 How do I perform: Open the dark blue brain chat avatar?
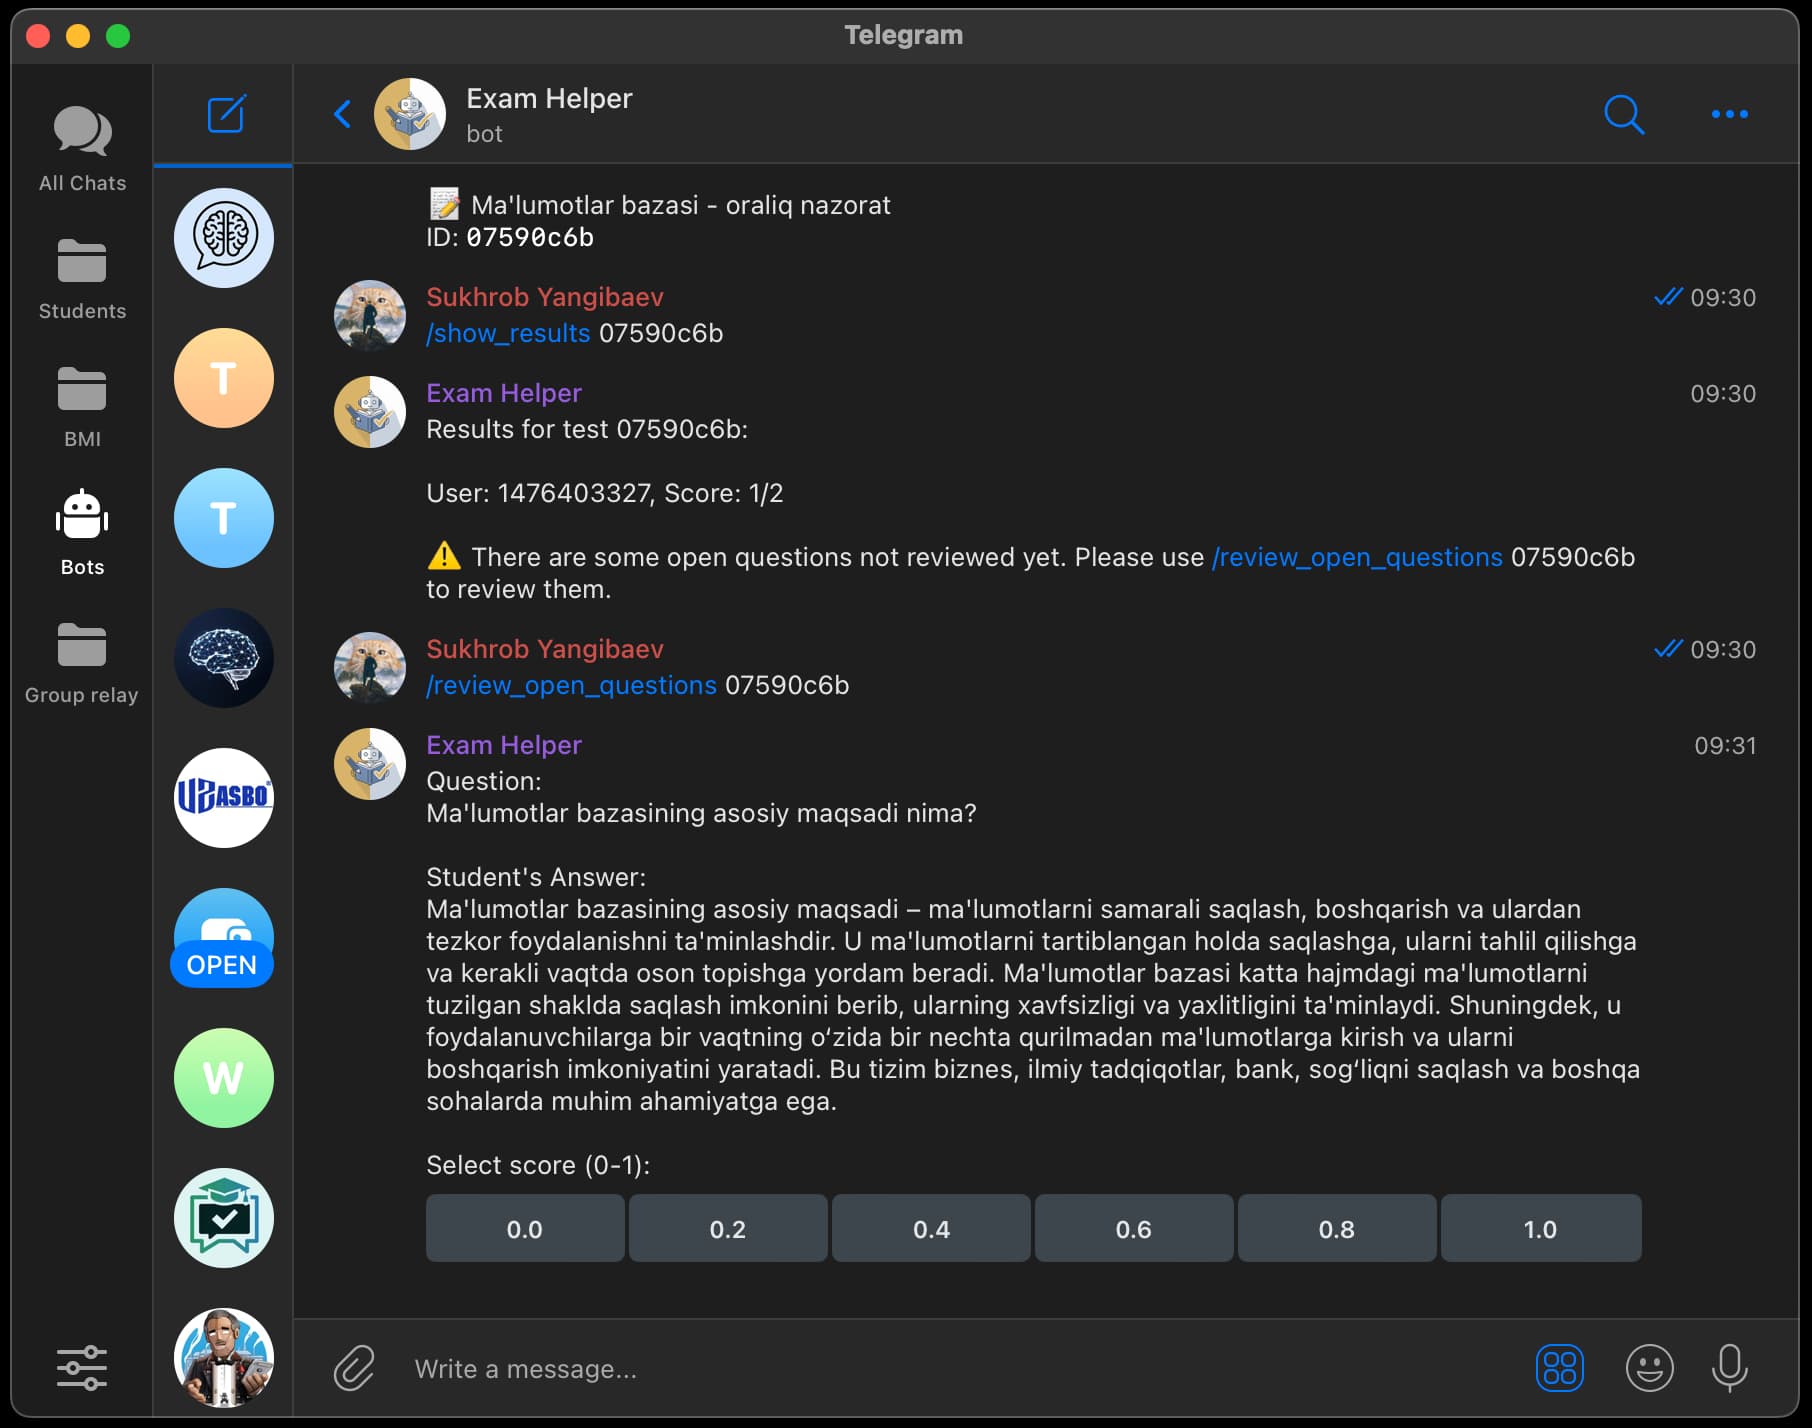pyautogui.click(x=224, y=658)
